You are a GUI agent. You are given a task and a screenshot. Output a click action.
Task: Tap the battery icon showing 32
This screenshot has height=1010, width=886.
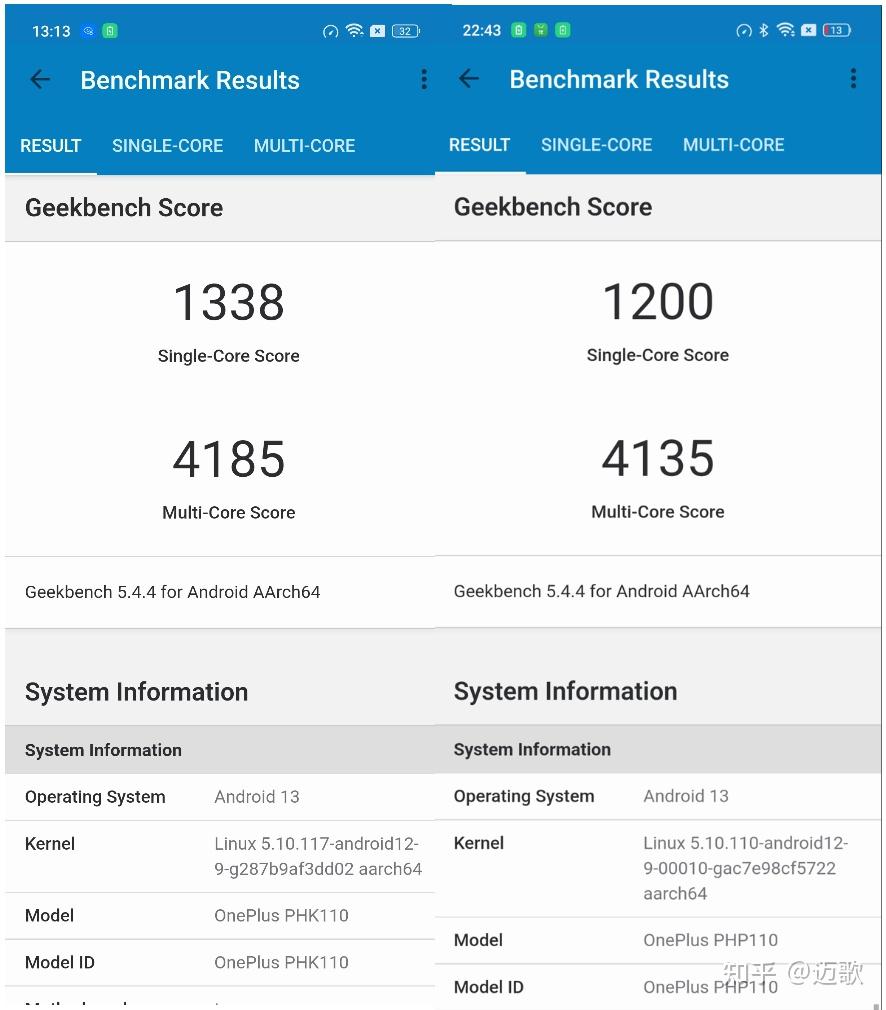click(405, 31)
